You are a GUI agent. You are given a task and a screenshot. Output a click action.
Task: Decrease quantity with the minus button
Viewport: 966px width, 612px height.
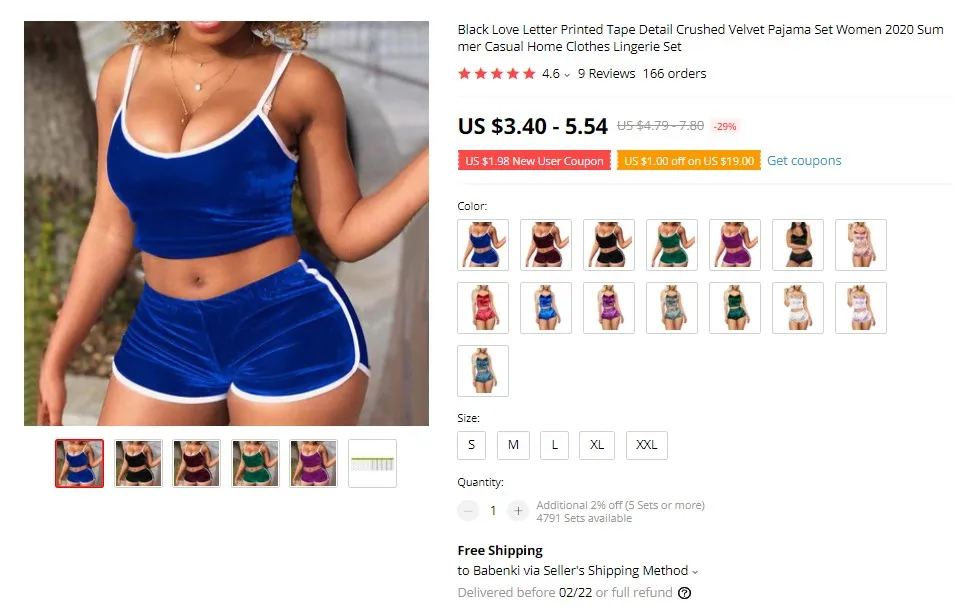point(468,511)
